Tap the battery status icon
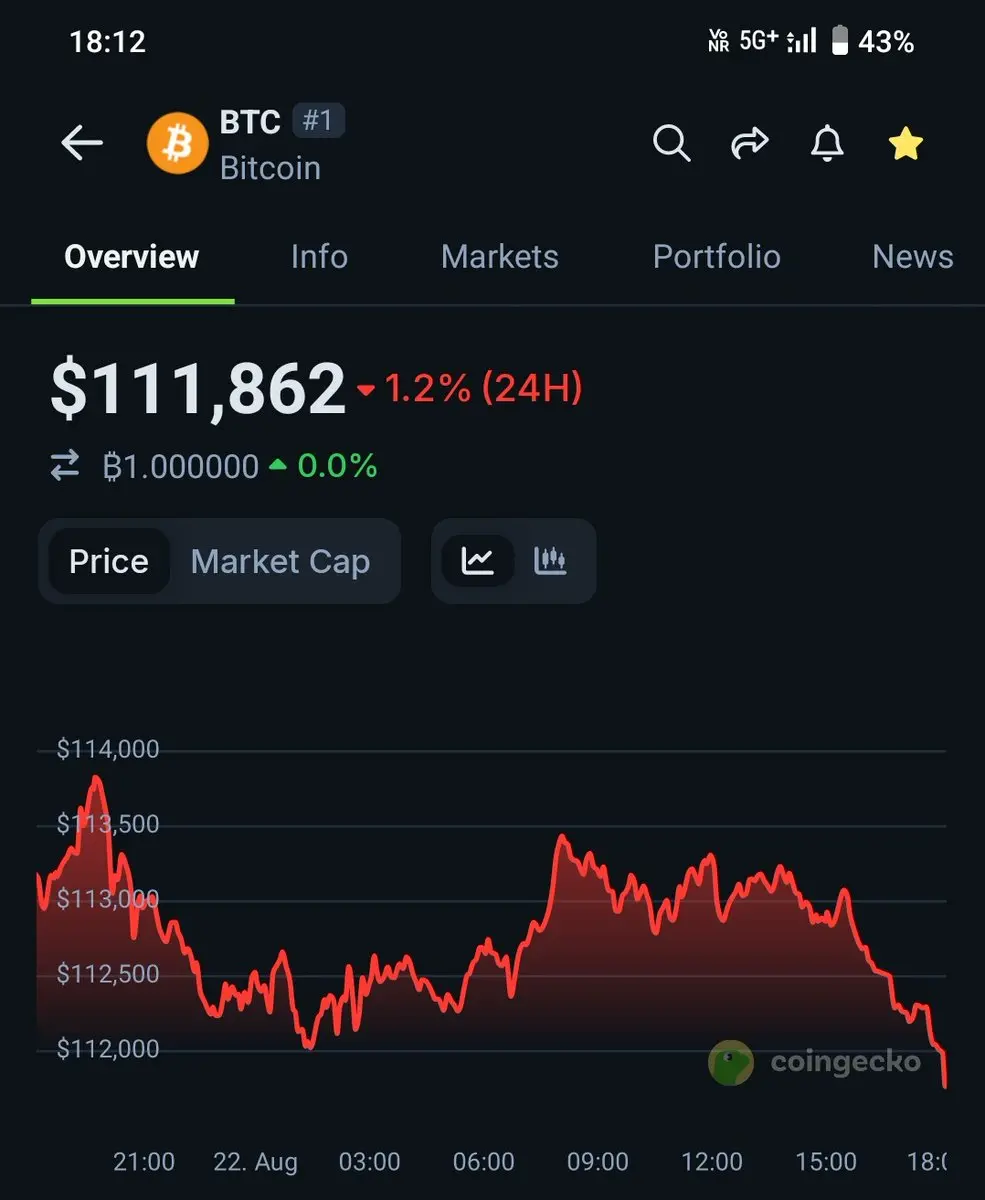Screen dimensions: 985x1200 [x=840, y=41]
